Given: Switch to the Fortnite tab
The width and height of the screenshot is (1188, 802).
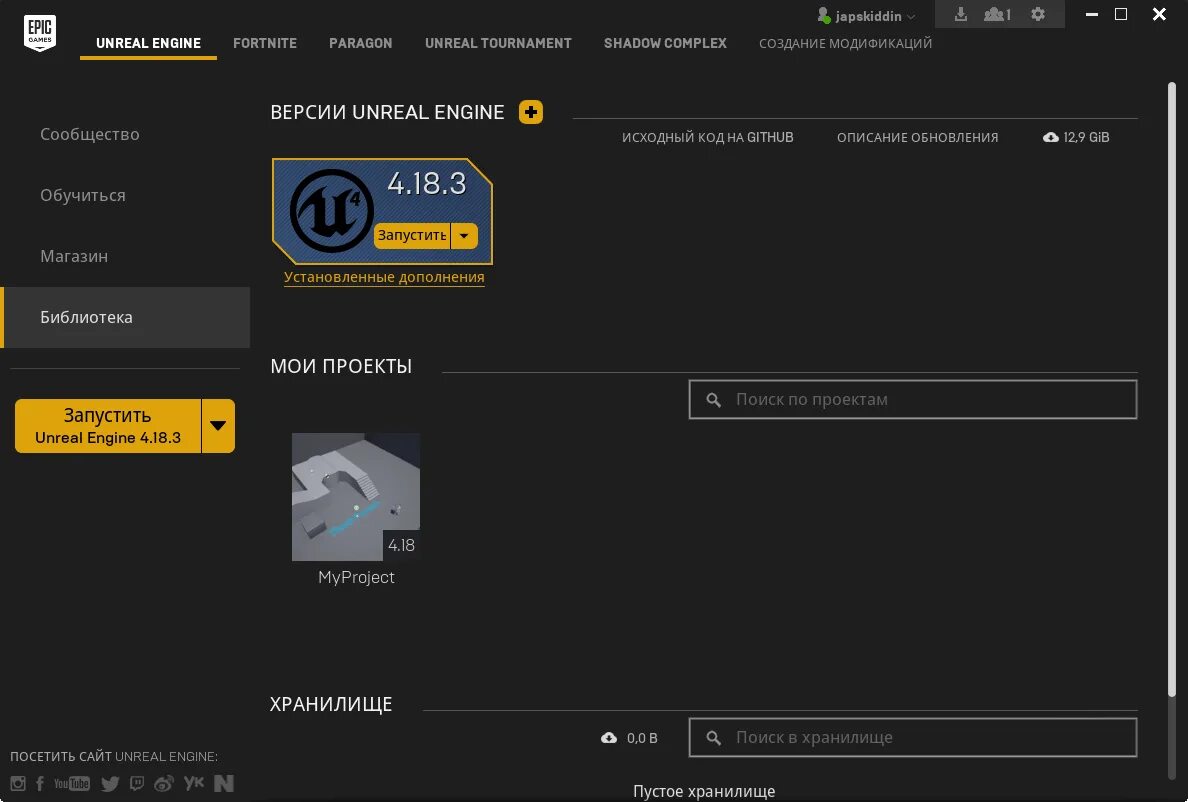Looking at the screenshot, I should coord(265,43).
